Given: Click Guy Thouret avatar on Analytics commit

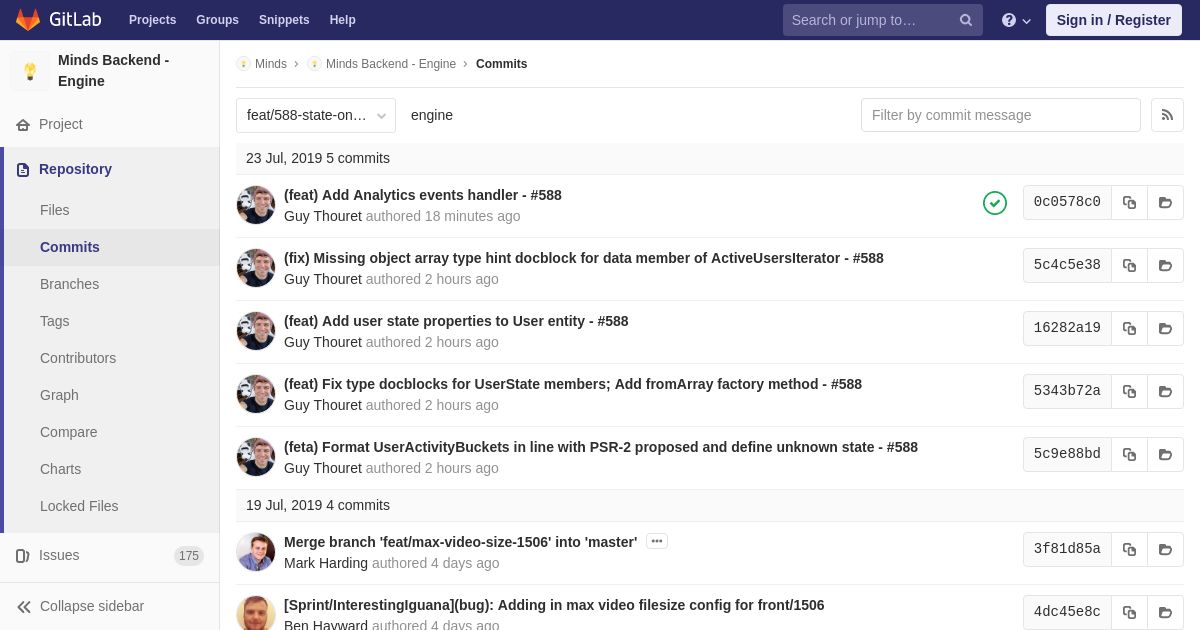Looking at the screenshot, I should point(256,205).
